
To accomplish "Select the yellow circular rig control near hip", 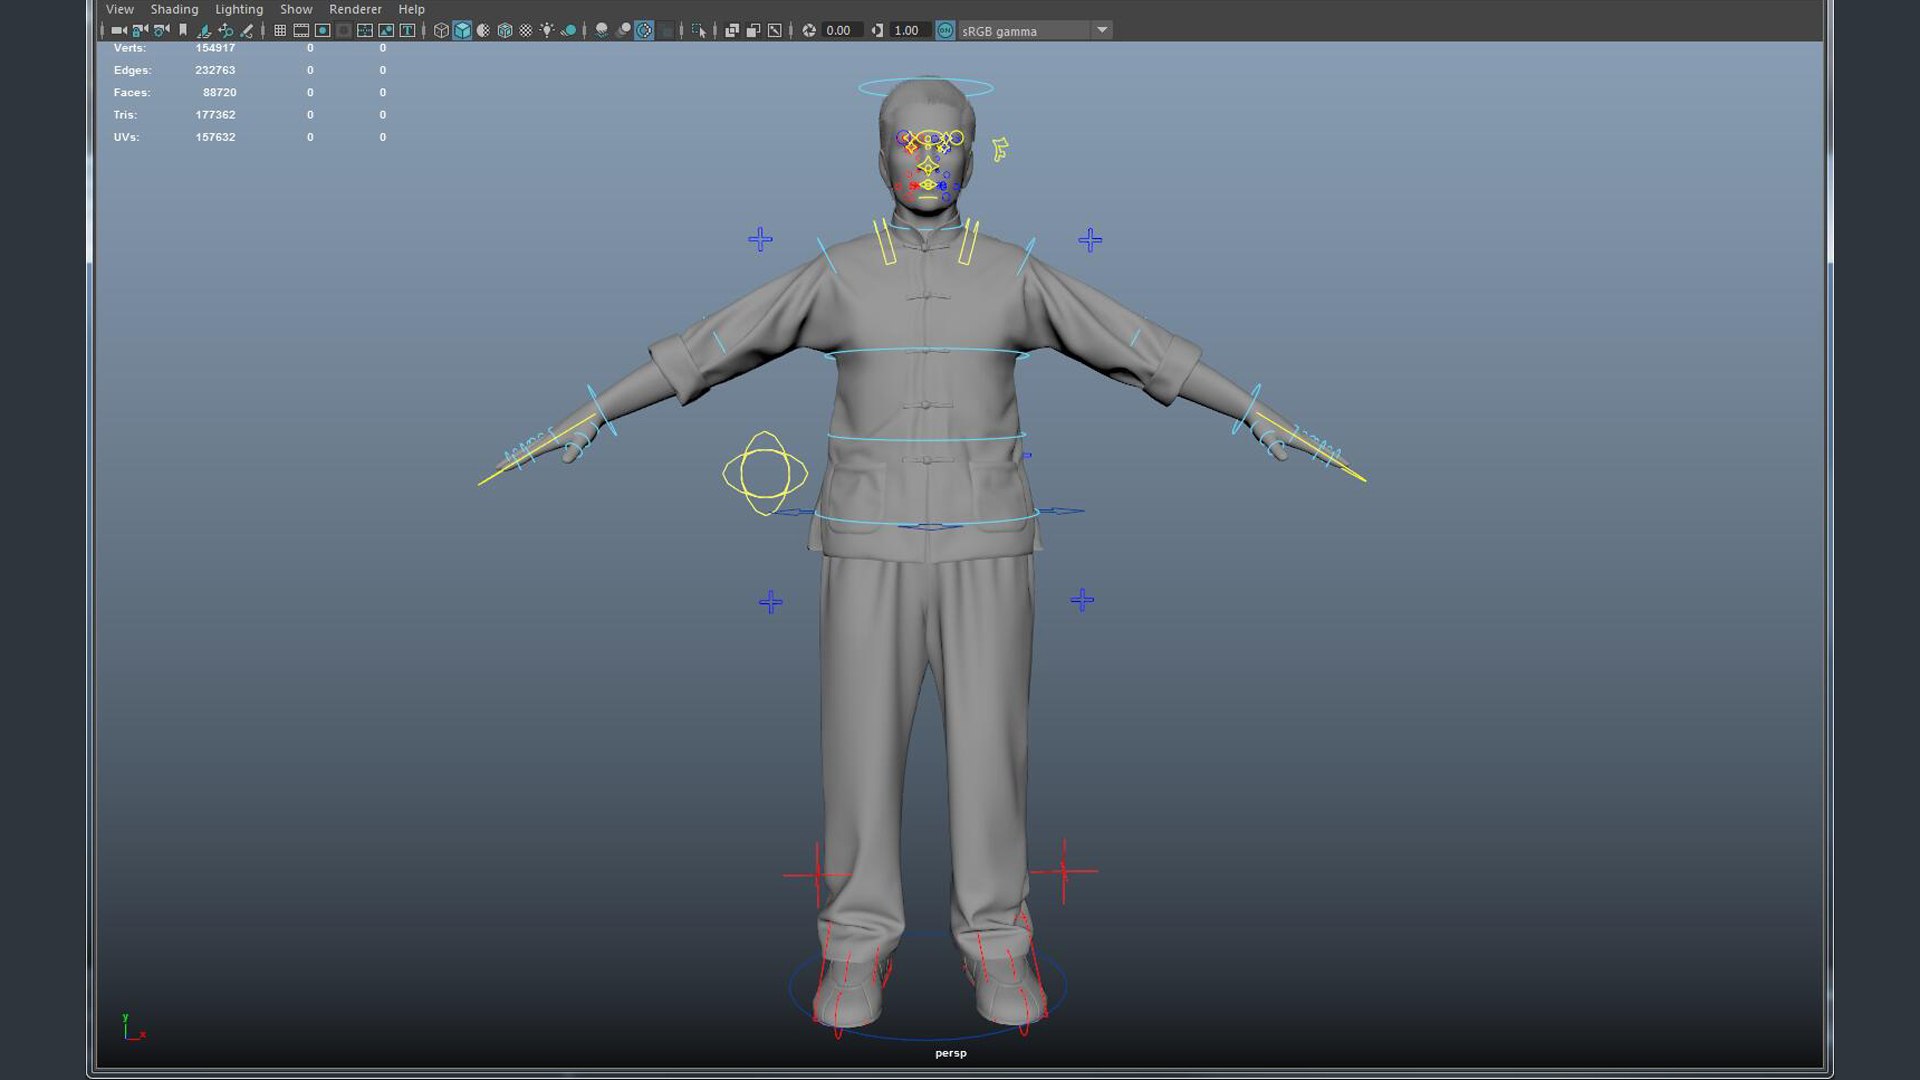I will [765, 474].
